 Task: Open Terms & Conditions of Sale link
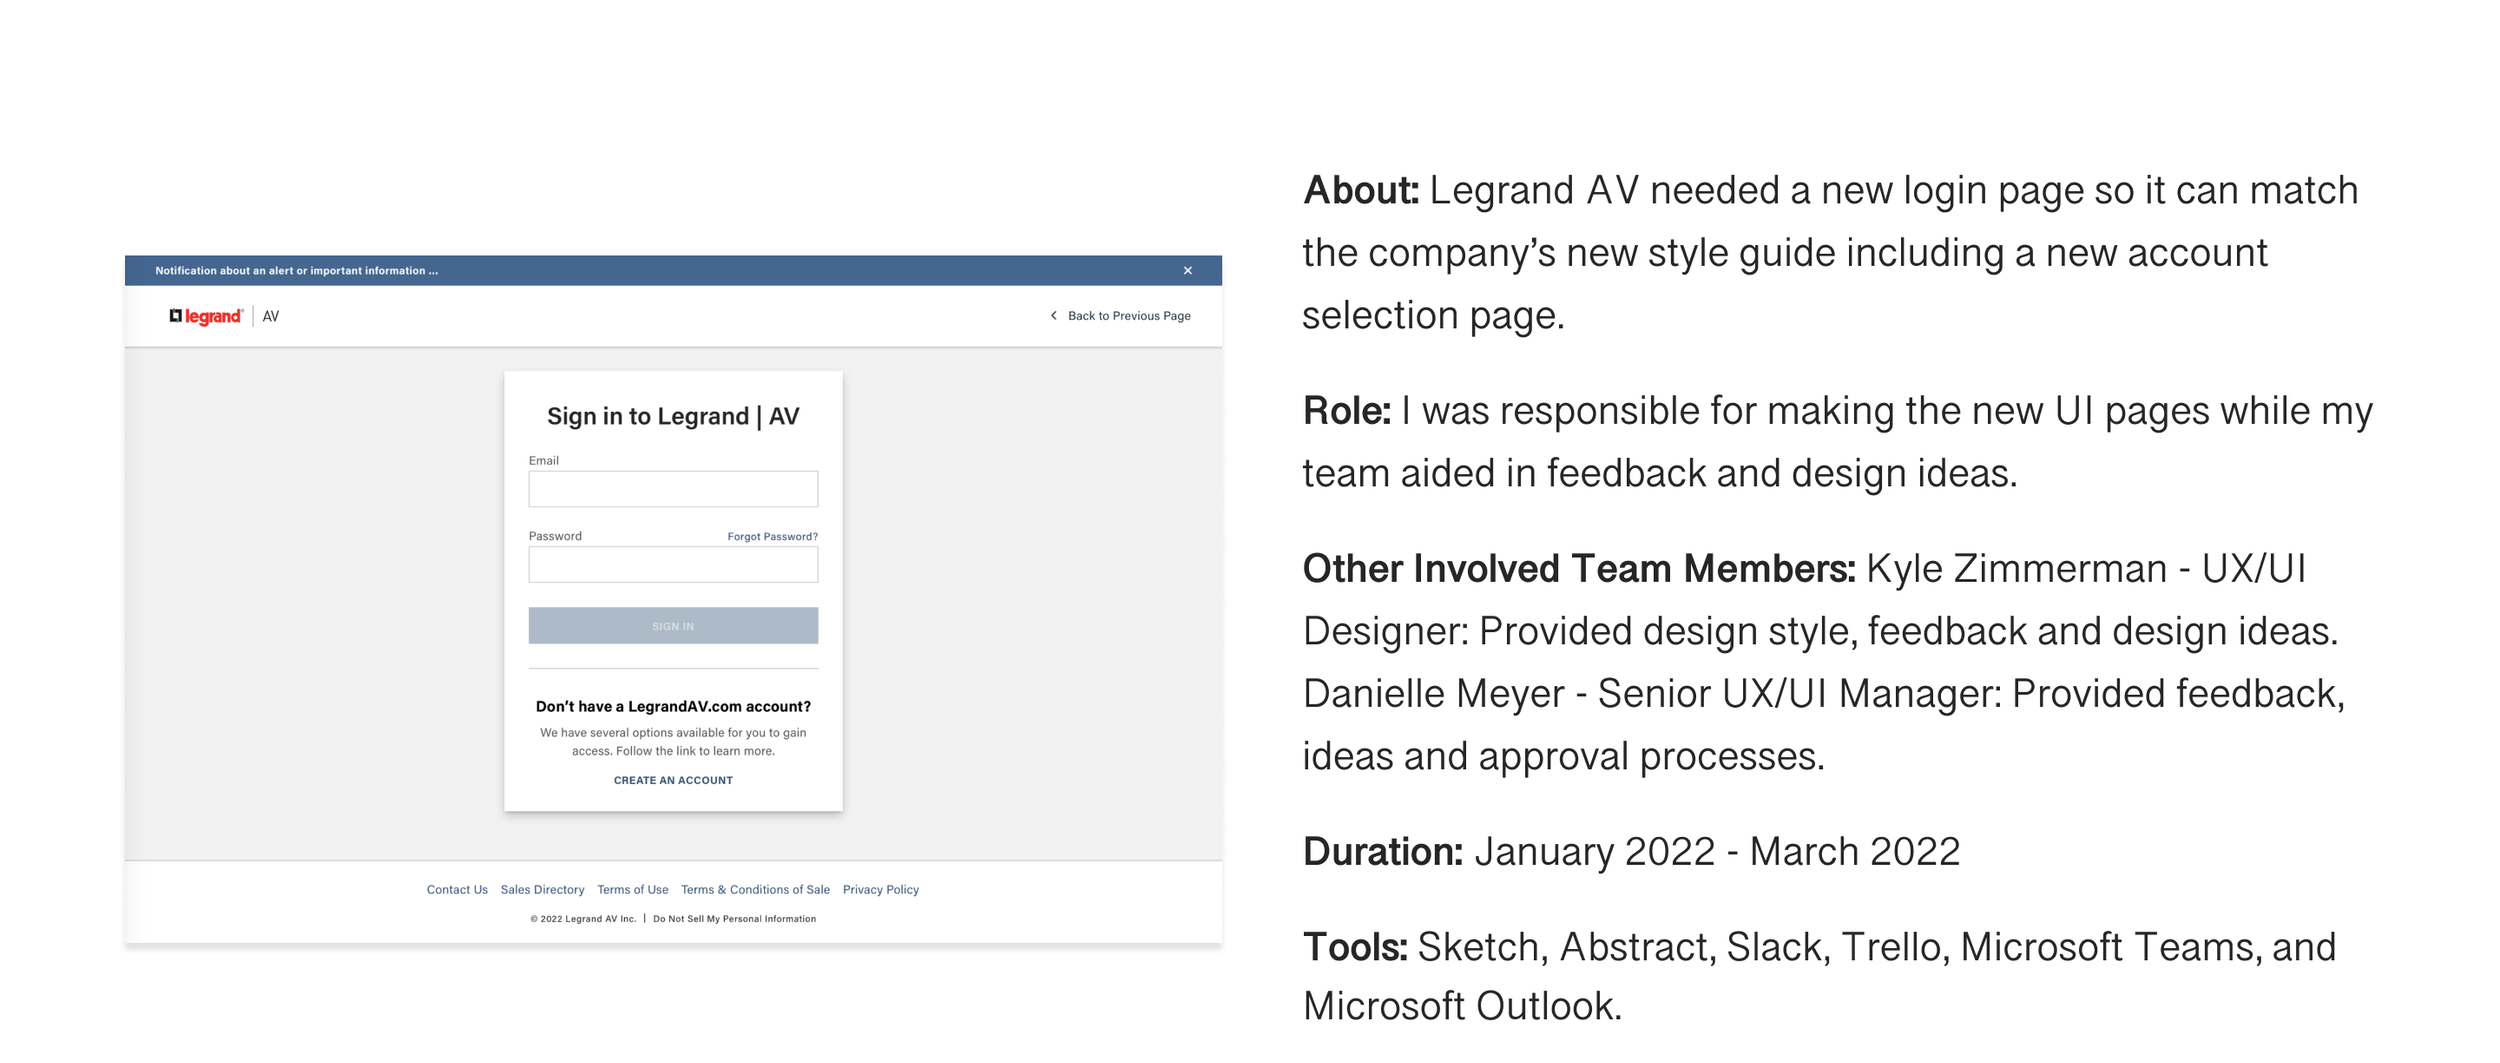point(755,890)
